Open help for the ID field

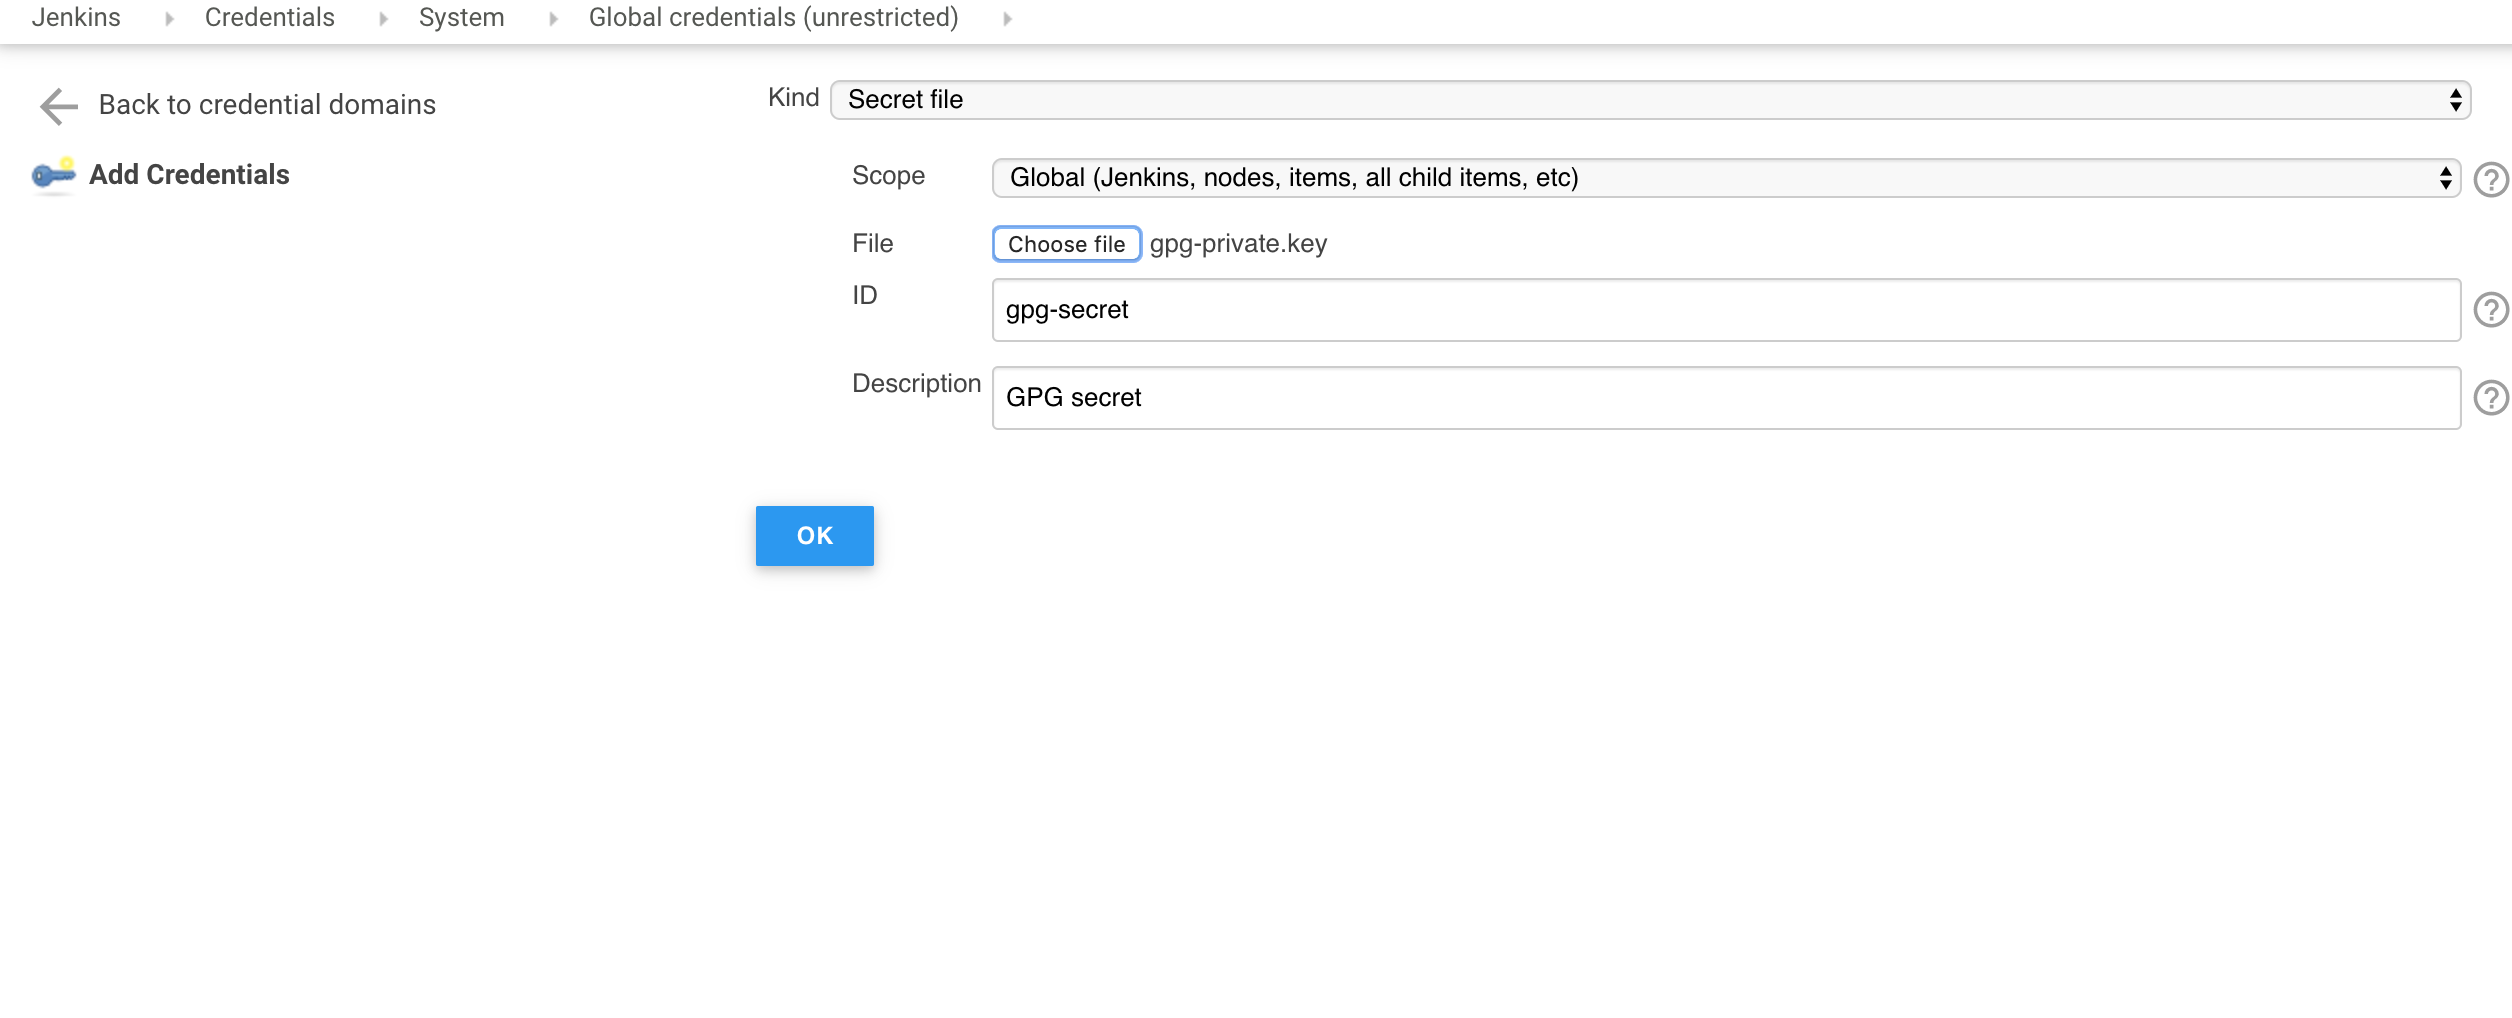pyautogui.click(x=2490, y=310)
